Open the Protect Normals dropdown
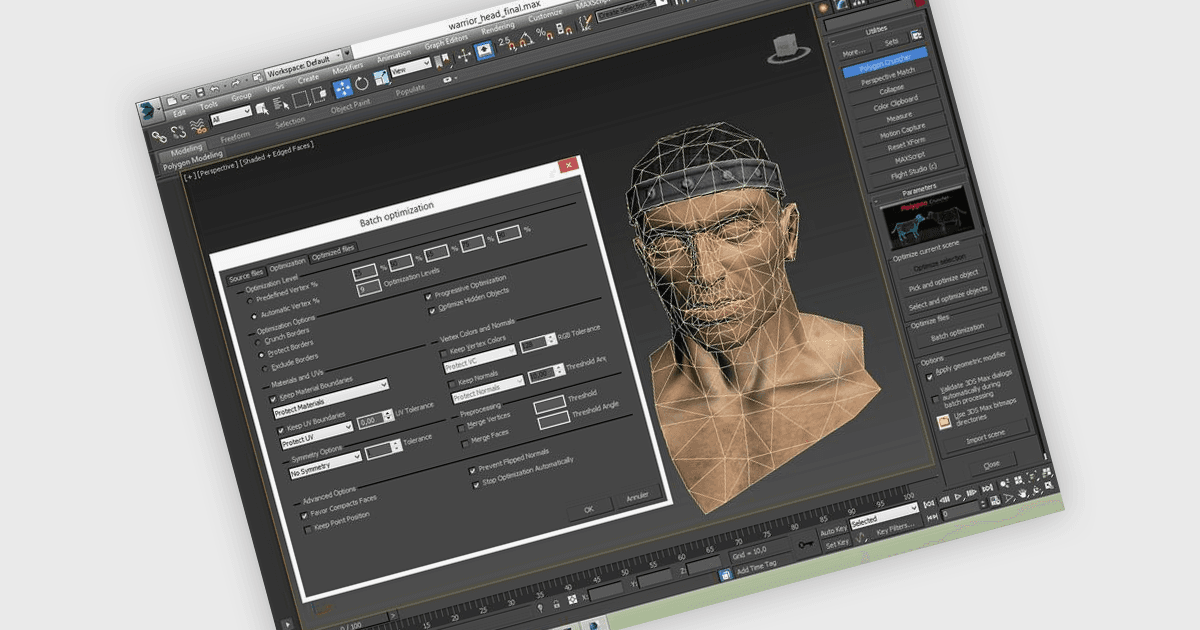Image resolution: width=1200 pixels, height=630 pixels. tap(489, 390)
